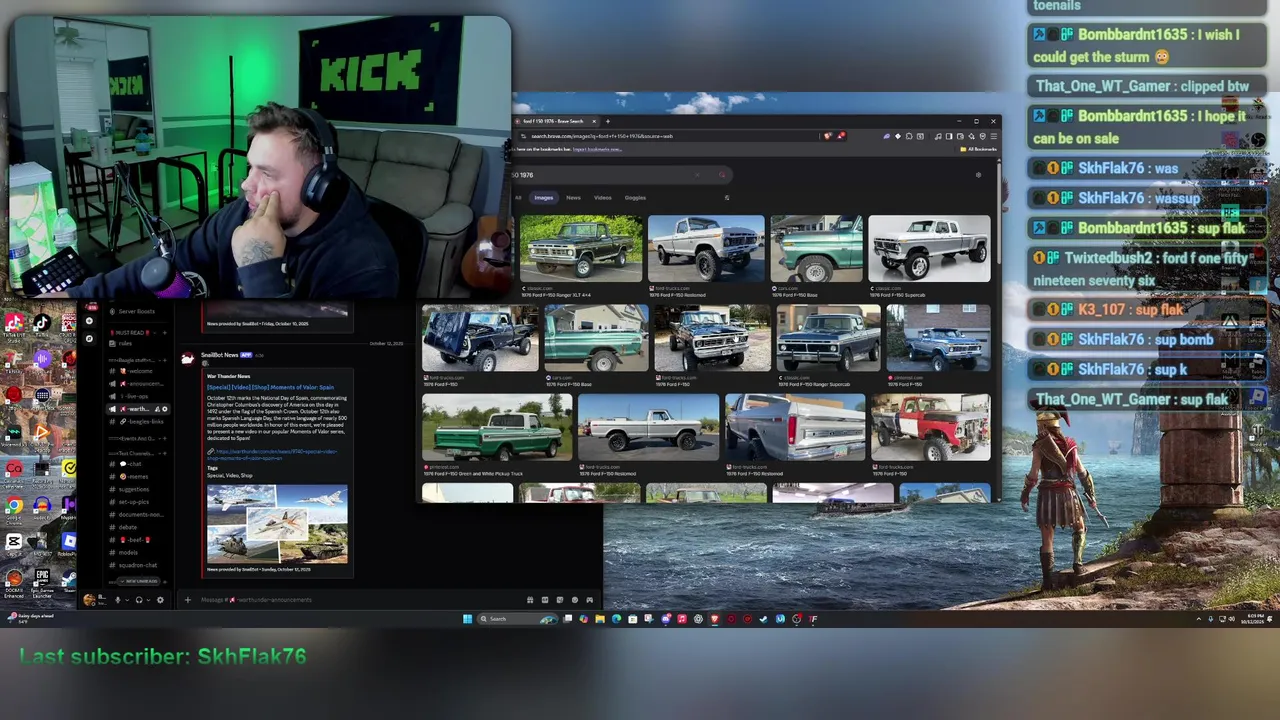The height and width of the screenshot is (720, 1280).
Task: Open Moments of Valor: Spain news title link
Action: 270,387
